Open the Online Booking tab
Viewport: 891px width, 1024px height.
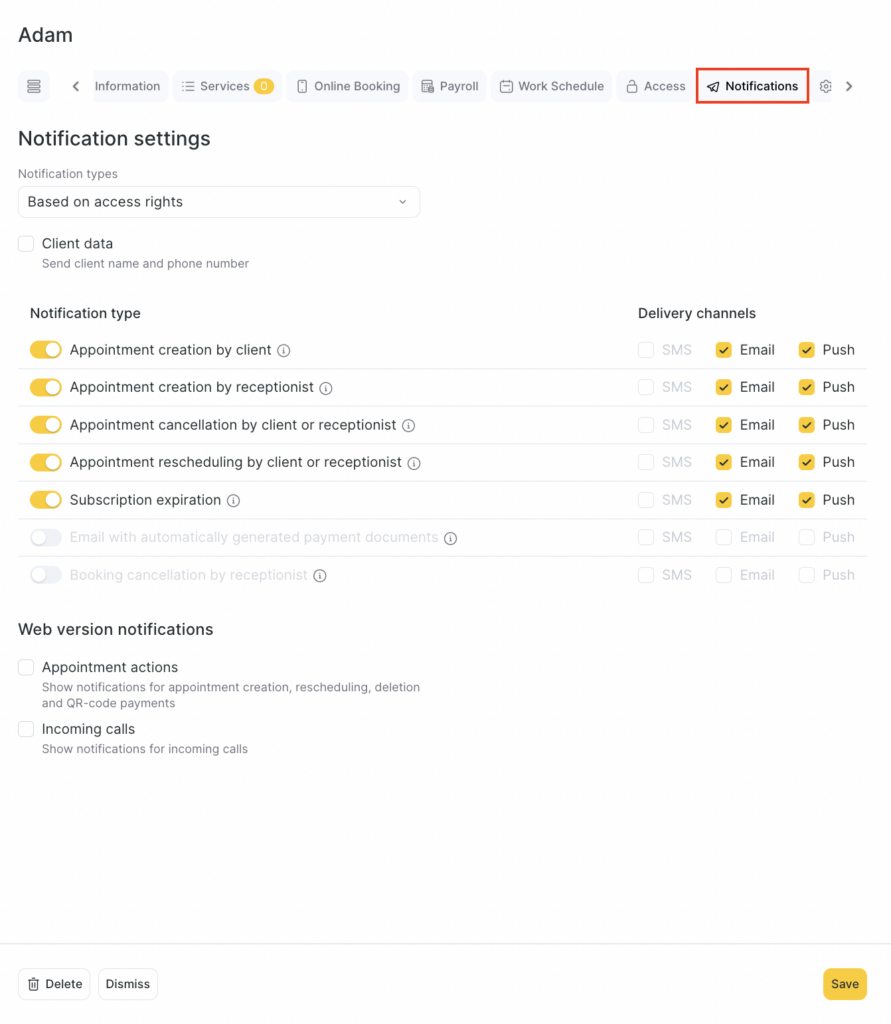[347, 87]
